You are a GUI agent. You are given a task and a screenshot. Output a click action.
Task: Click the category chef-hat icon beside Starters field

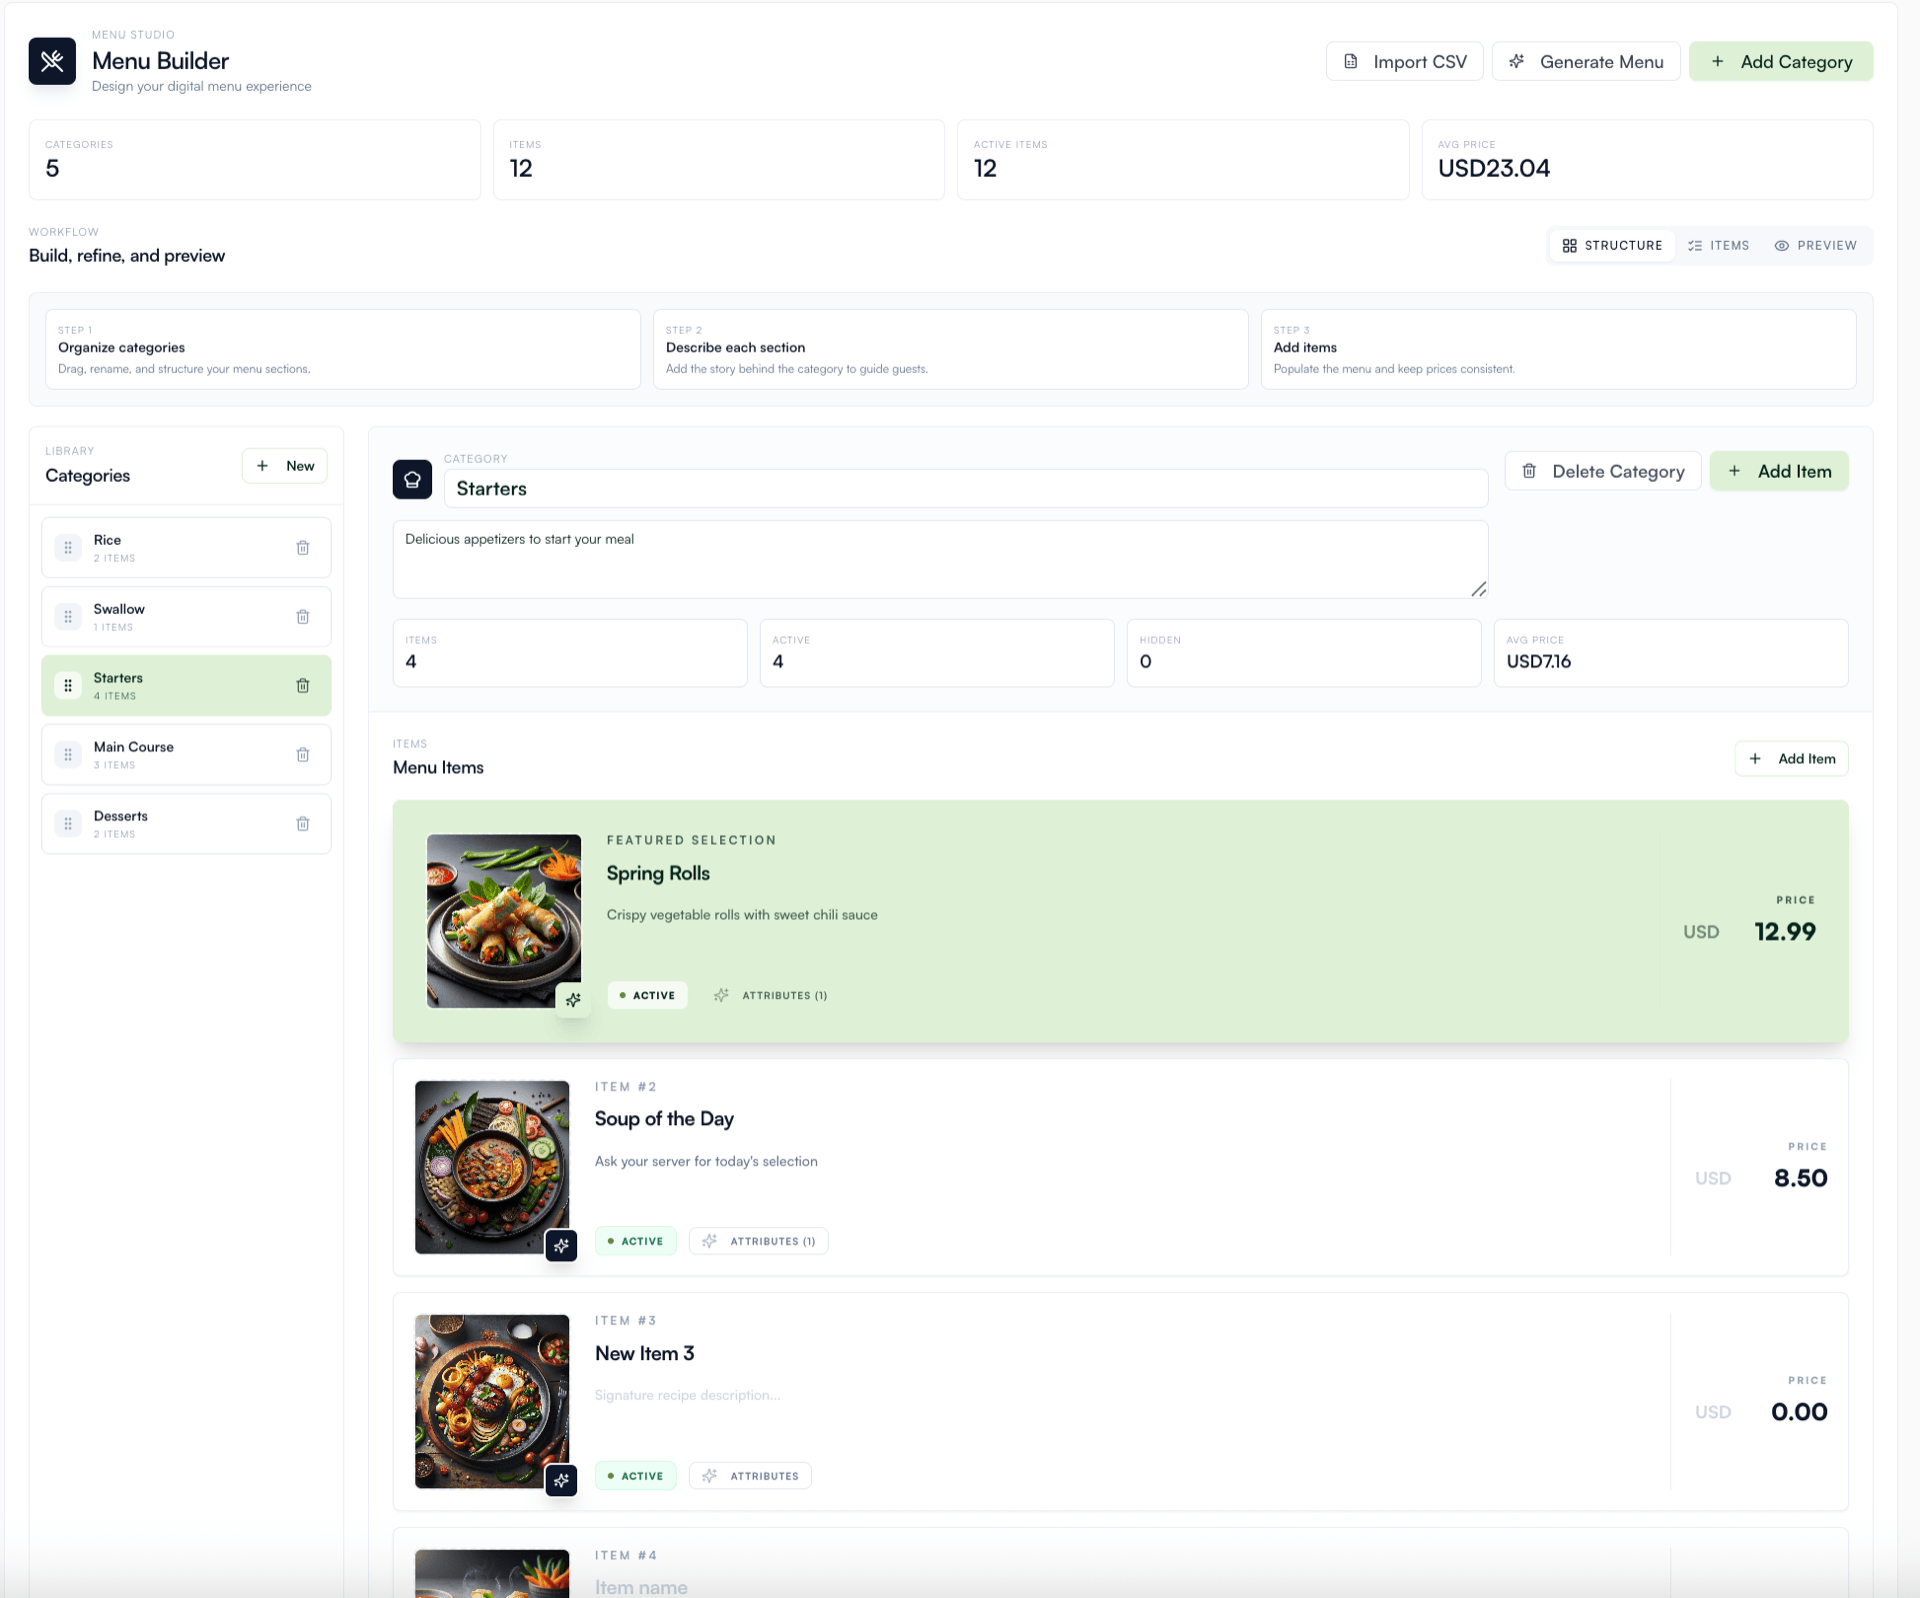pyautogui.click(x=412, y=480)
